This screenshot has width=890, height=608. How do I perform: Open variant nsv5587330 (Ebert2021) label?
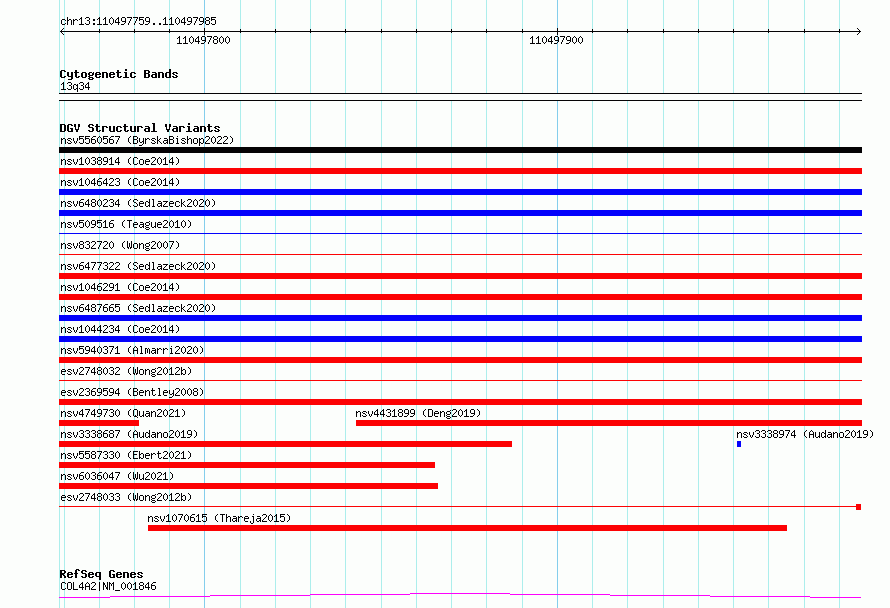point(126,455)
